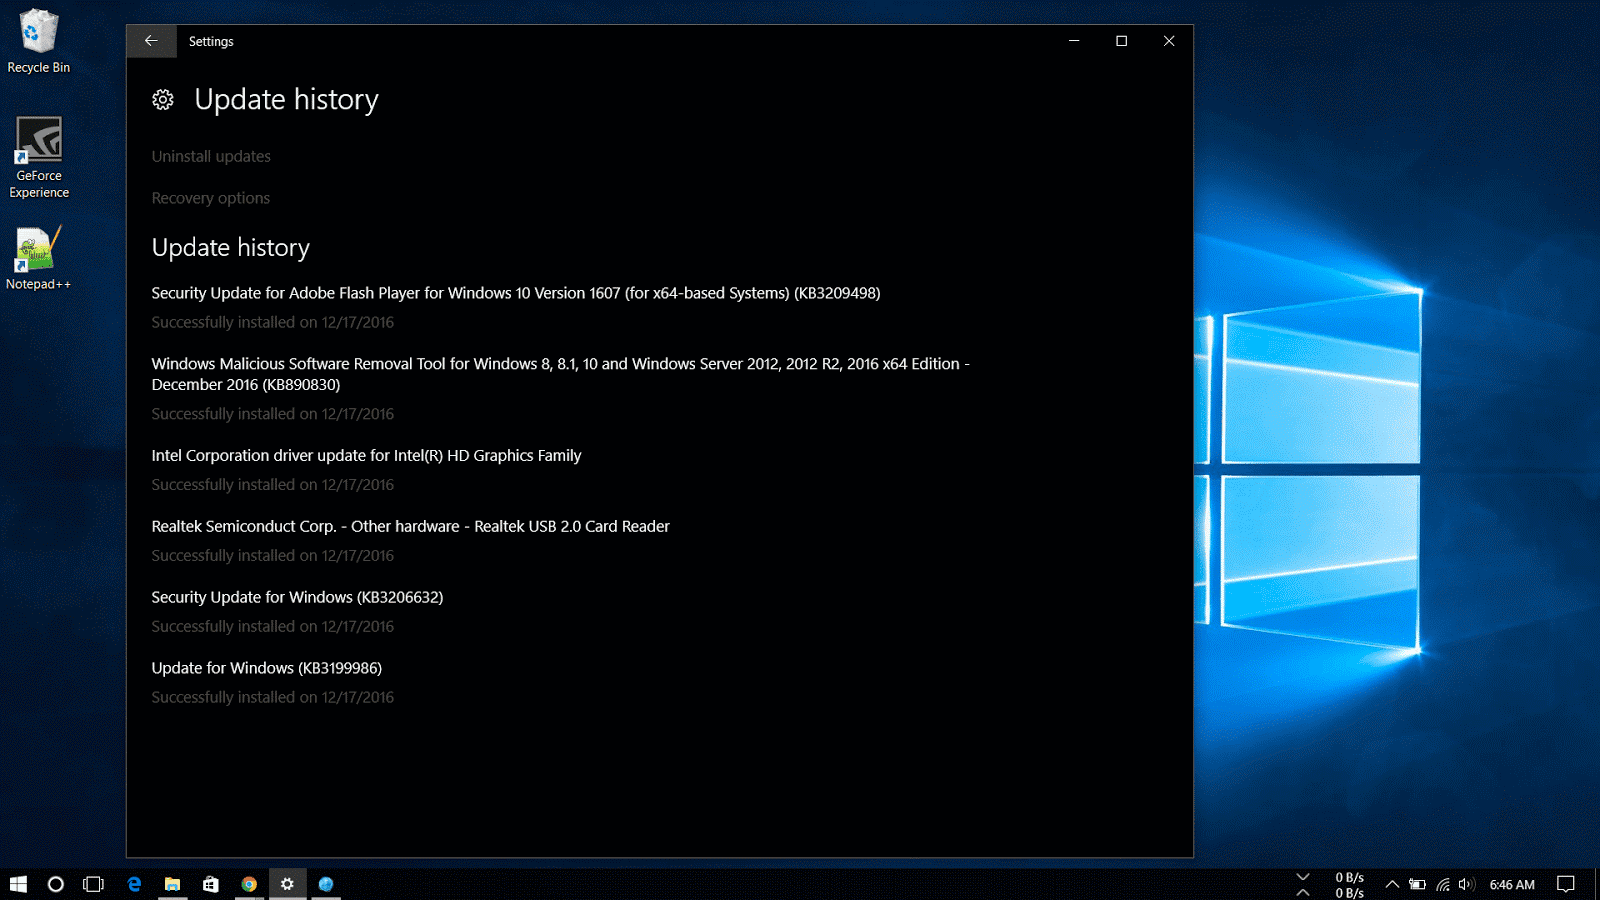The image size is (1600, 900).
Task: Close the Settings window
Action: point(1169,41)
